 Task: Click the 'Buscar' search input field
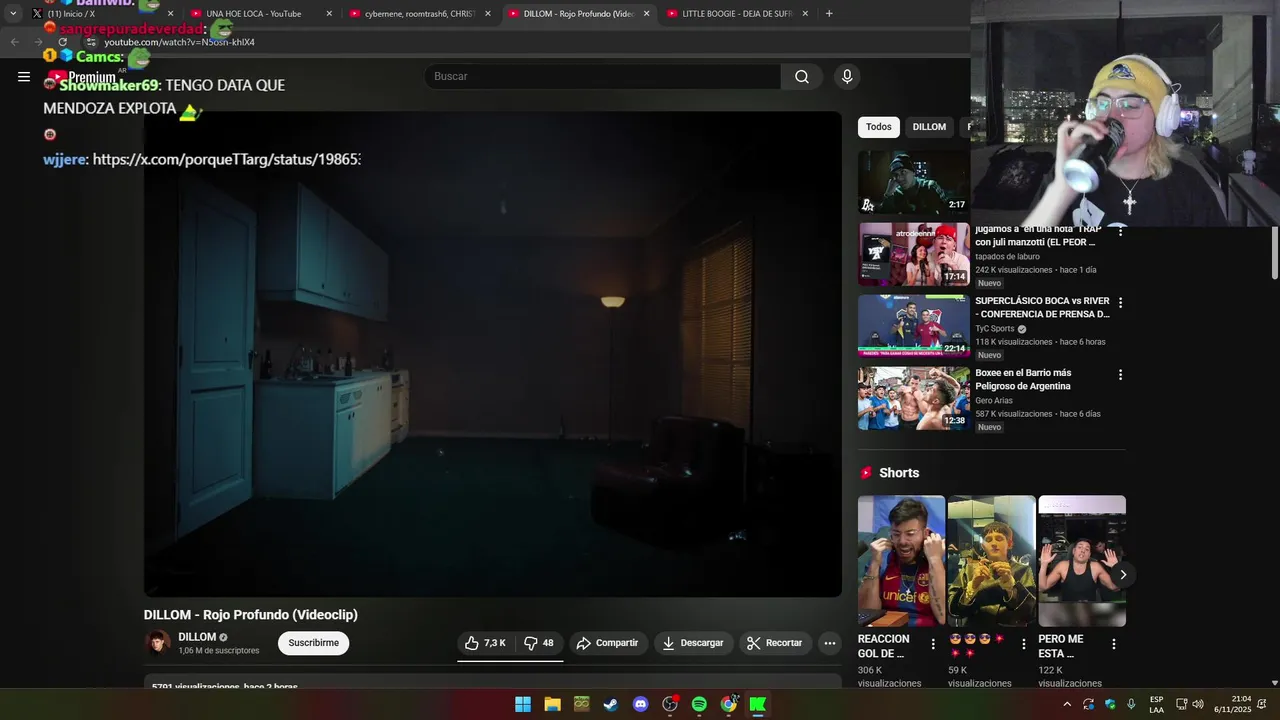point(602,77)
